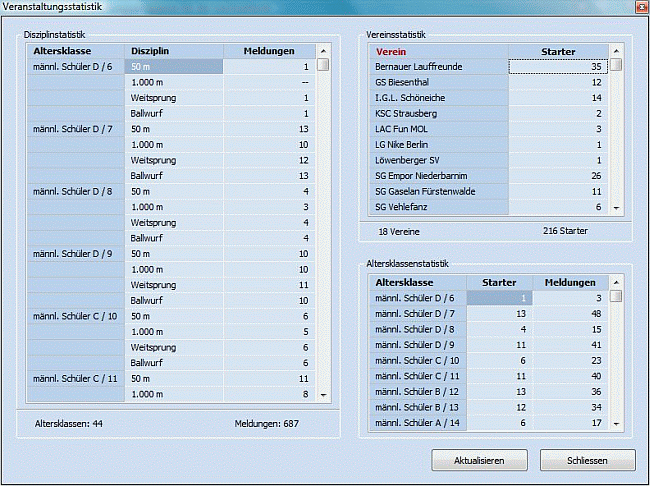This screenshot has height=486, width=650.
Task: Click Meldungen header in Disziplinstatistik table
Action: point(268,50)
